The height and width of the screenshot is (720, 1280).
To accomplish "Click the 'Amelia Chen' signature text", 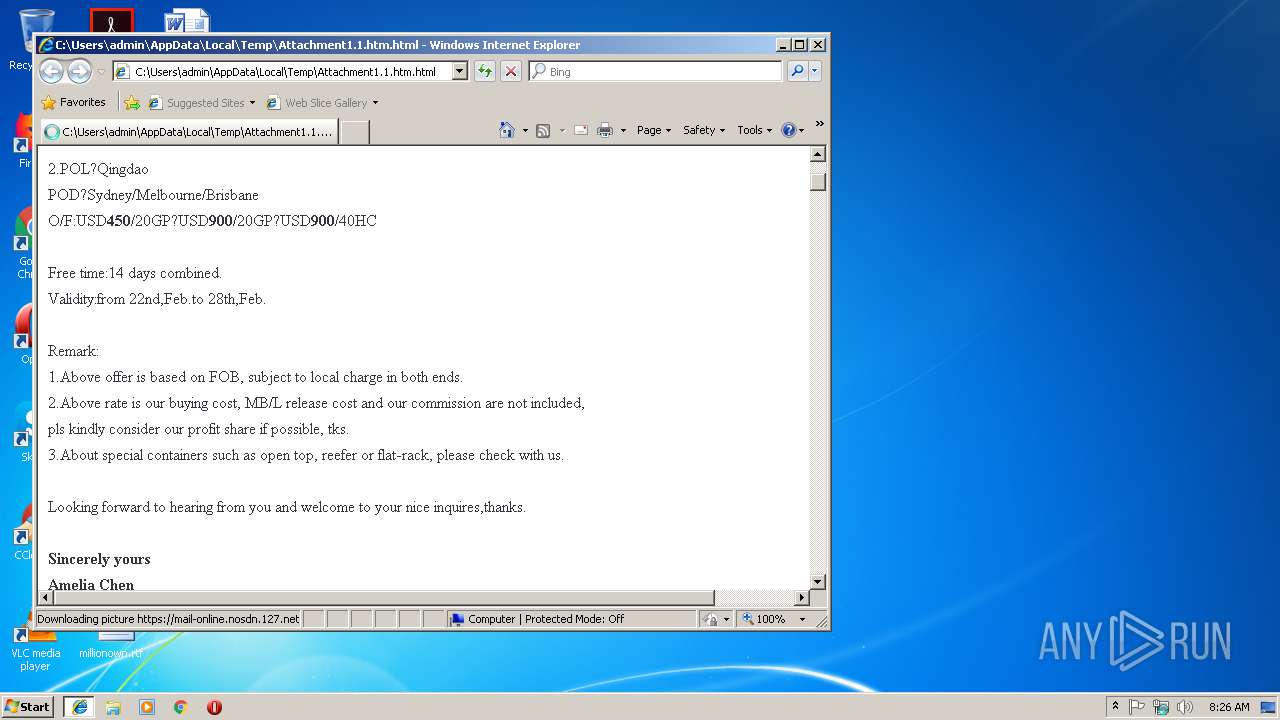I will [x=91, y=585].
